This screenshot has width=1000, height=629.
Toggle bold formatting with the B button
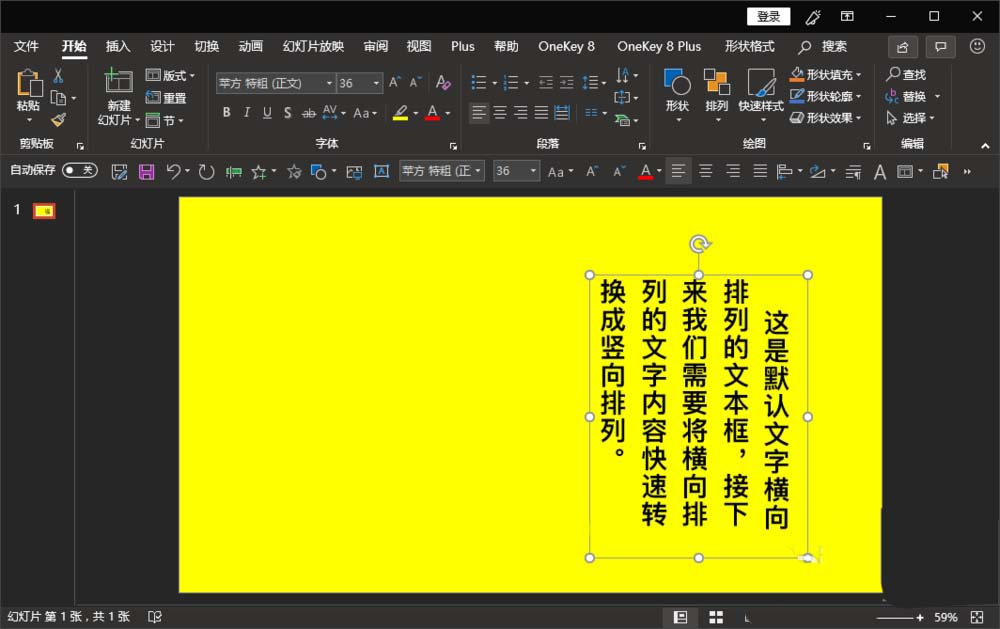[226, 113]
